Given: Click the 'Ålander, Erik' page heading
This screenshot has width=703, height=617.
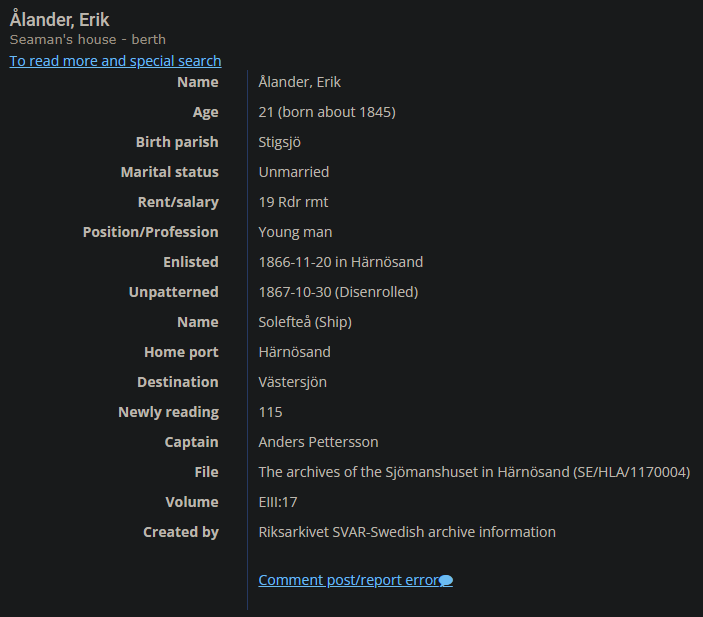Looking at the screenshot, I should [x=60, y=20].
